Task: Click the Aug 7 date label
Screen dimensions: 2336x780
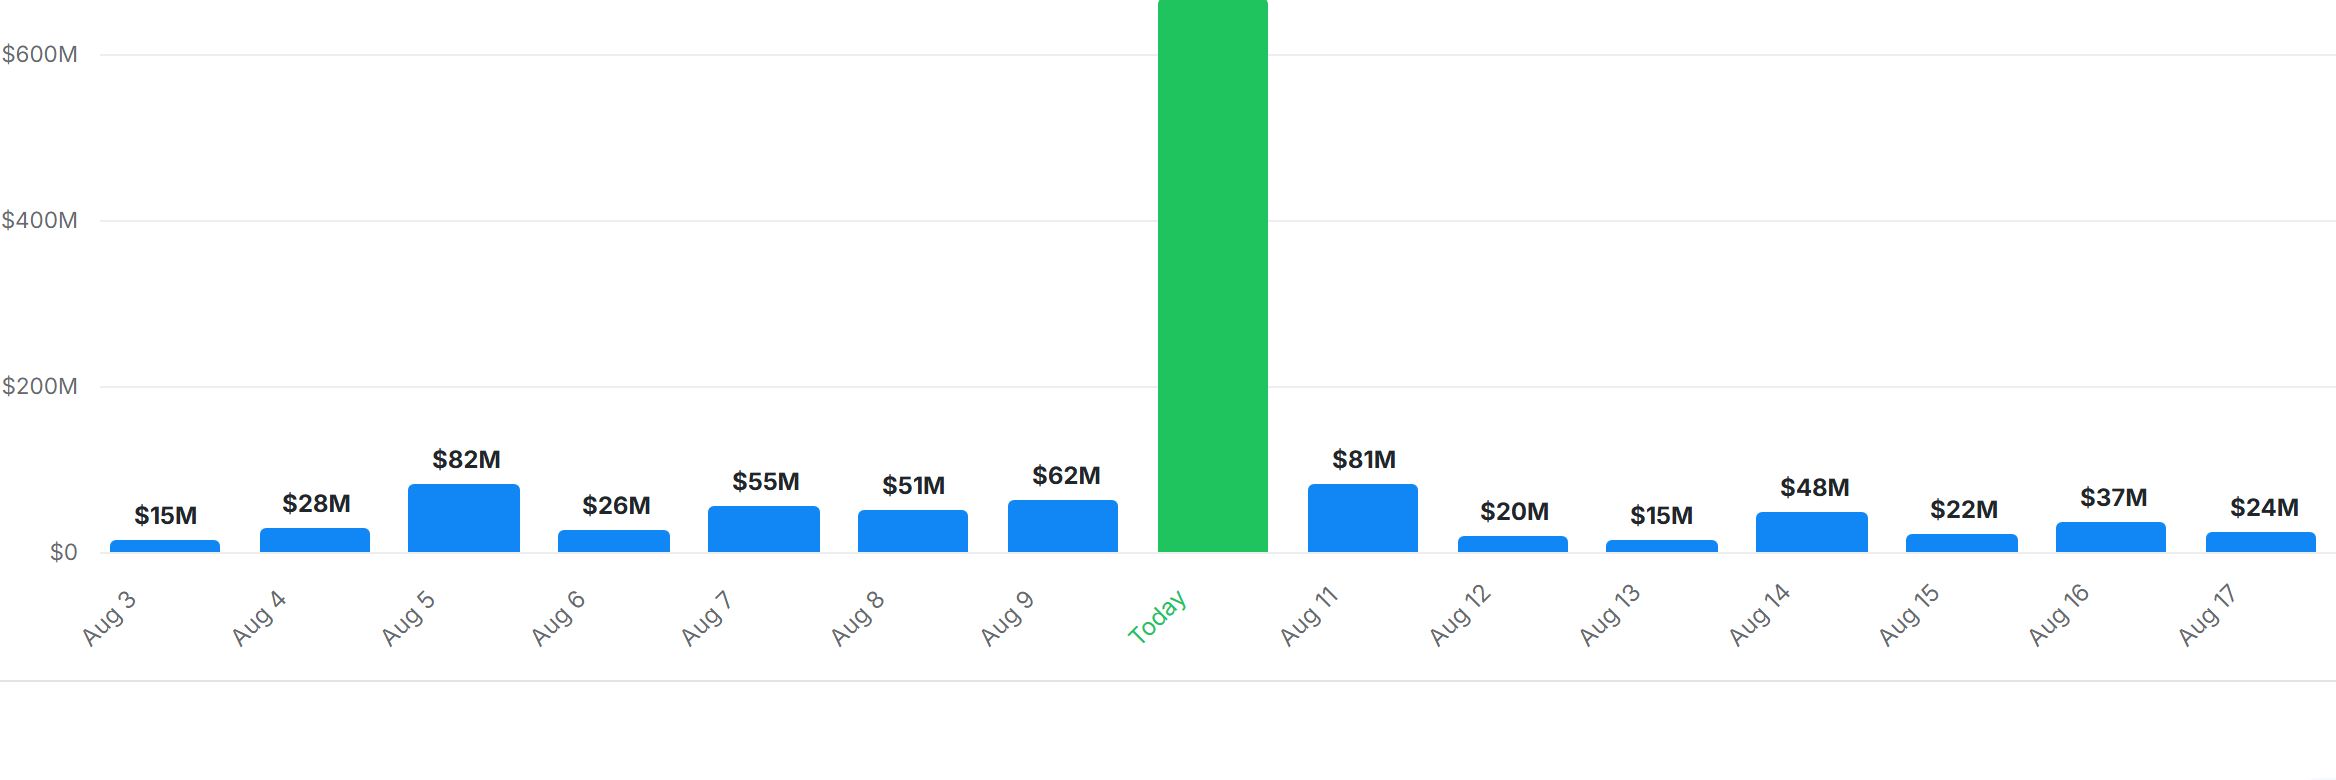Action: coord(707,618)
